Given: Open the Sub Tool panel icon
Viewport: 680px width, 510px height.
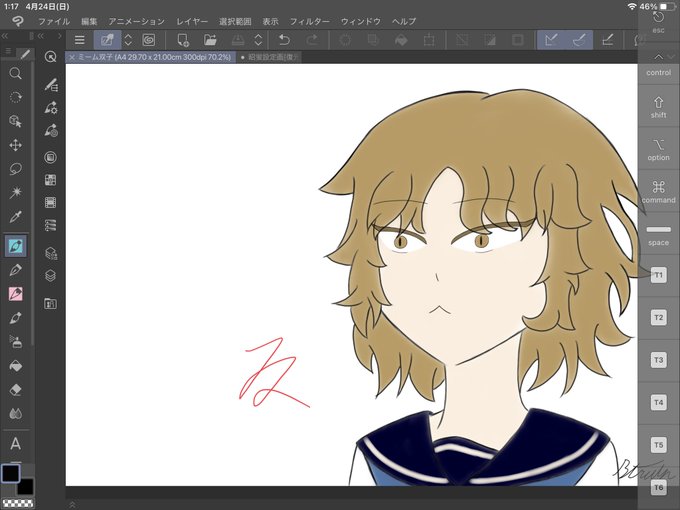Looking at the screenshot, I should 51,85.
